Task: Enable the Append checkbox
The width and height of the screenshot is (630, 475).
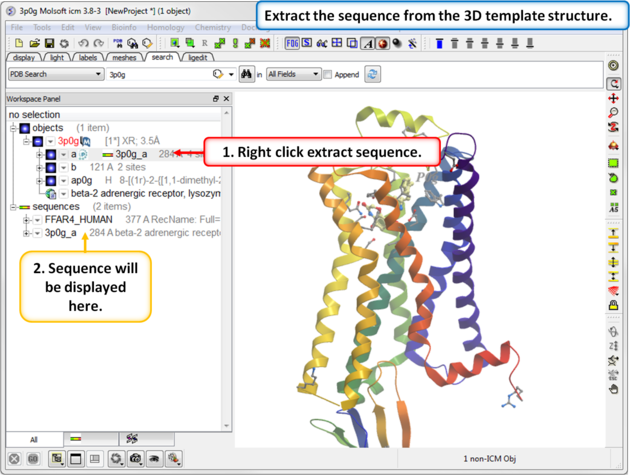Action: click(x=328, y=75)
